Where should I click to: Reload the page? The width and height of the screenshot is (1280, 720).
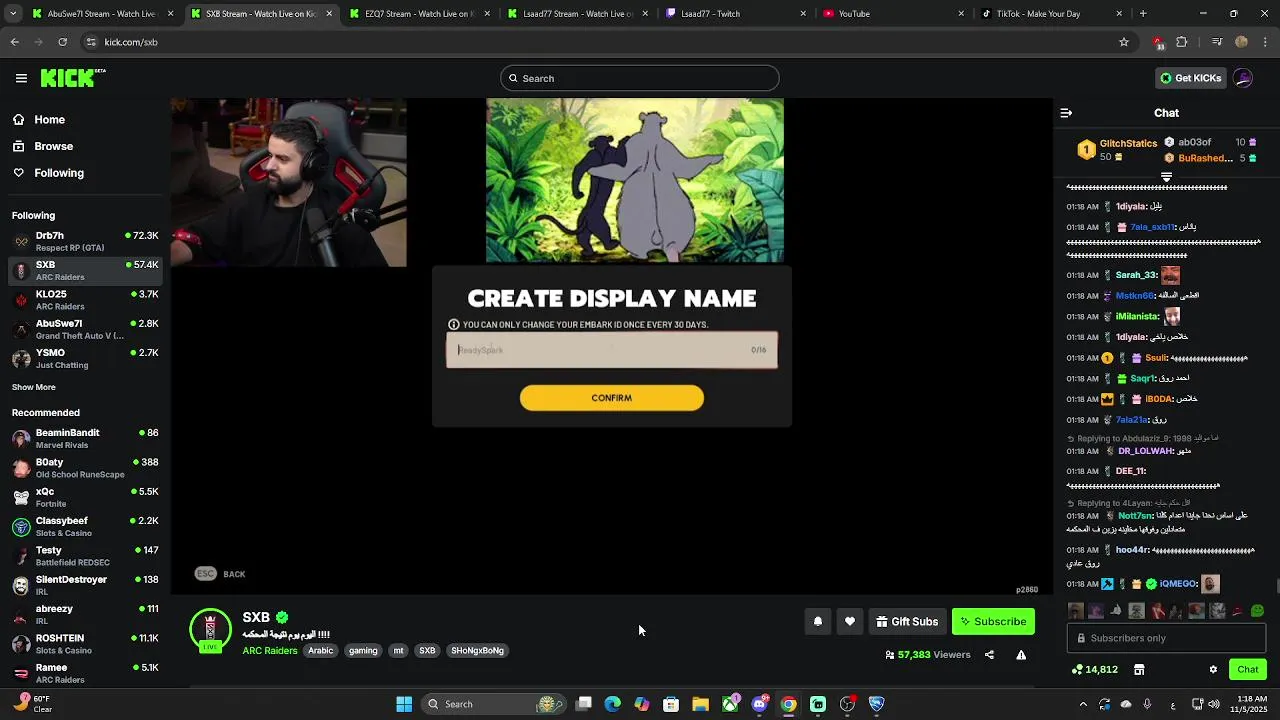62,42
